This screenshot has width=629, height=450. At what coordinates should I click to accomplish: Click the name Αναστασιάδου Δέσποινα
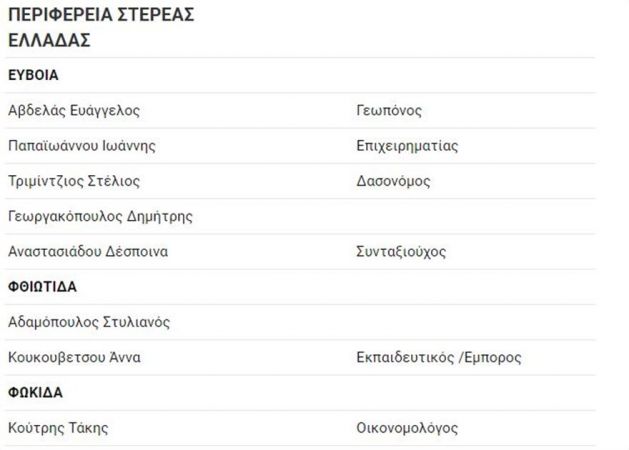(88, 251)
